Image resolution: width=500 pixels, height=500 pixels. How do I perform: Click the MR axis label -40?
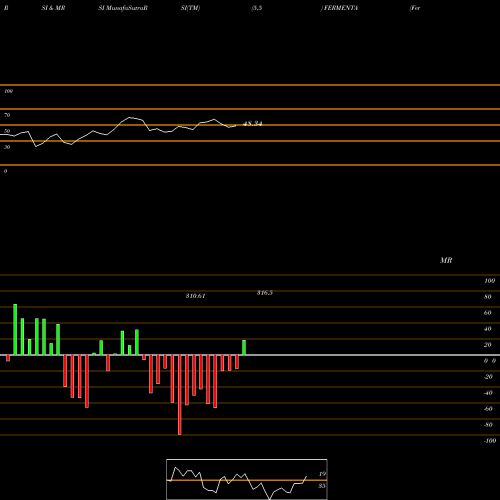coord(488,393)
